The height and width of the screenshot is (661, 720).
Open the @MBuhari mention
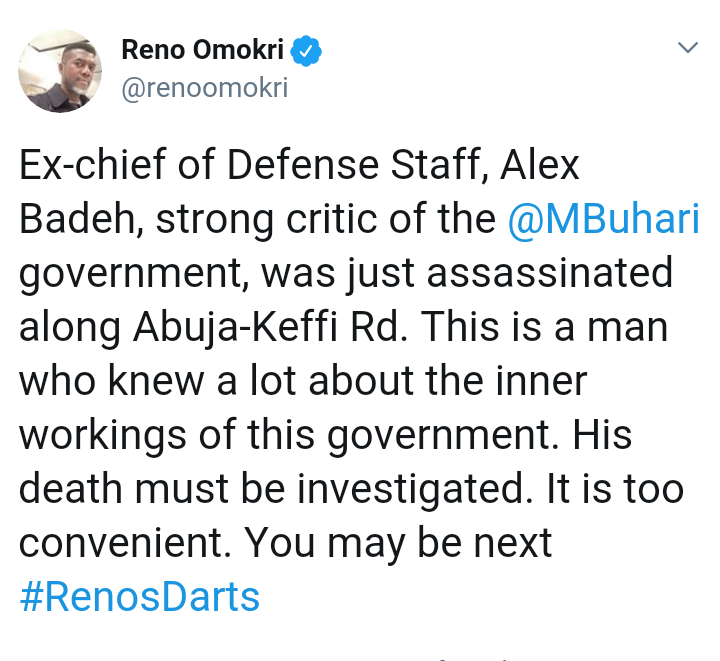coord(603,219)
